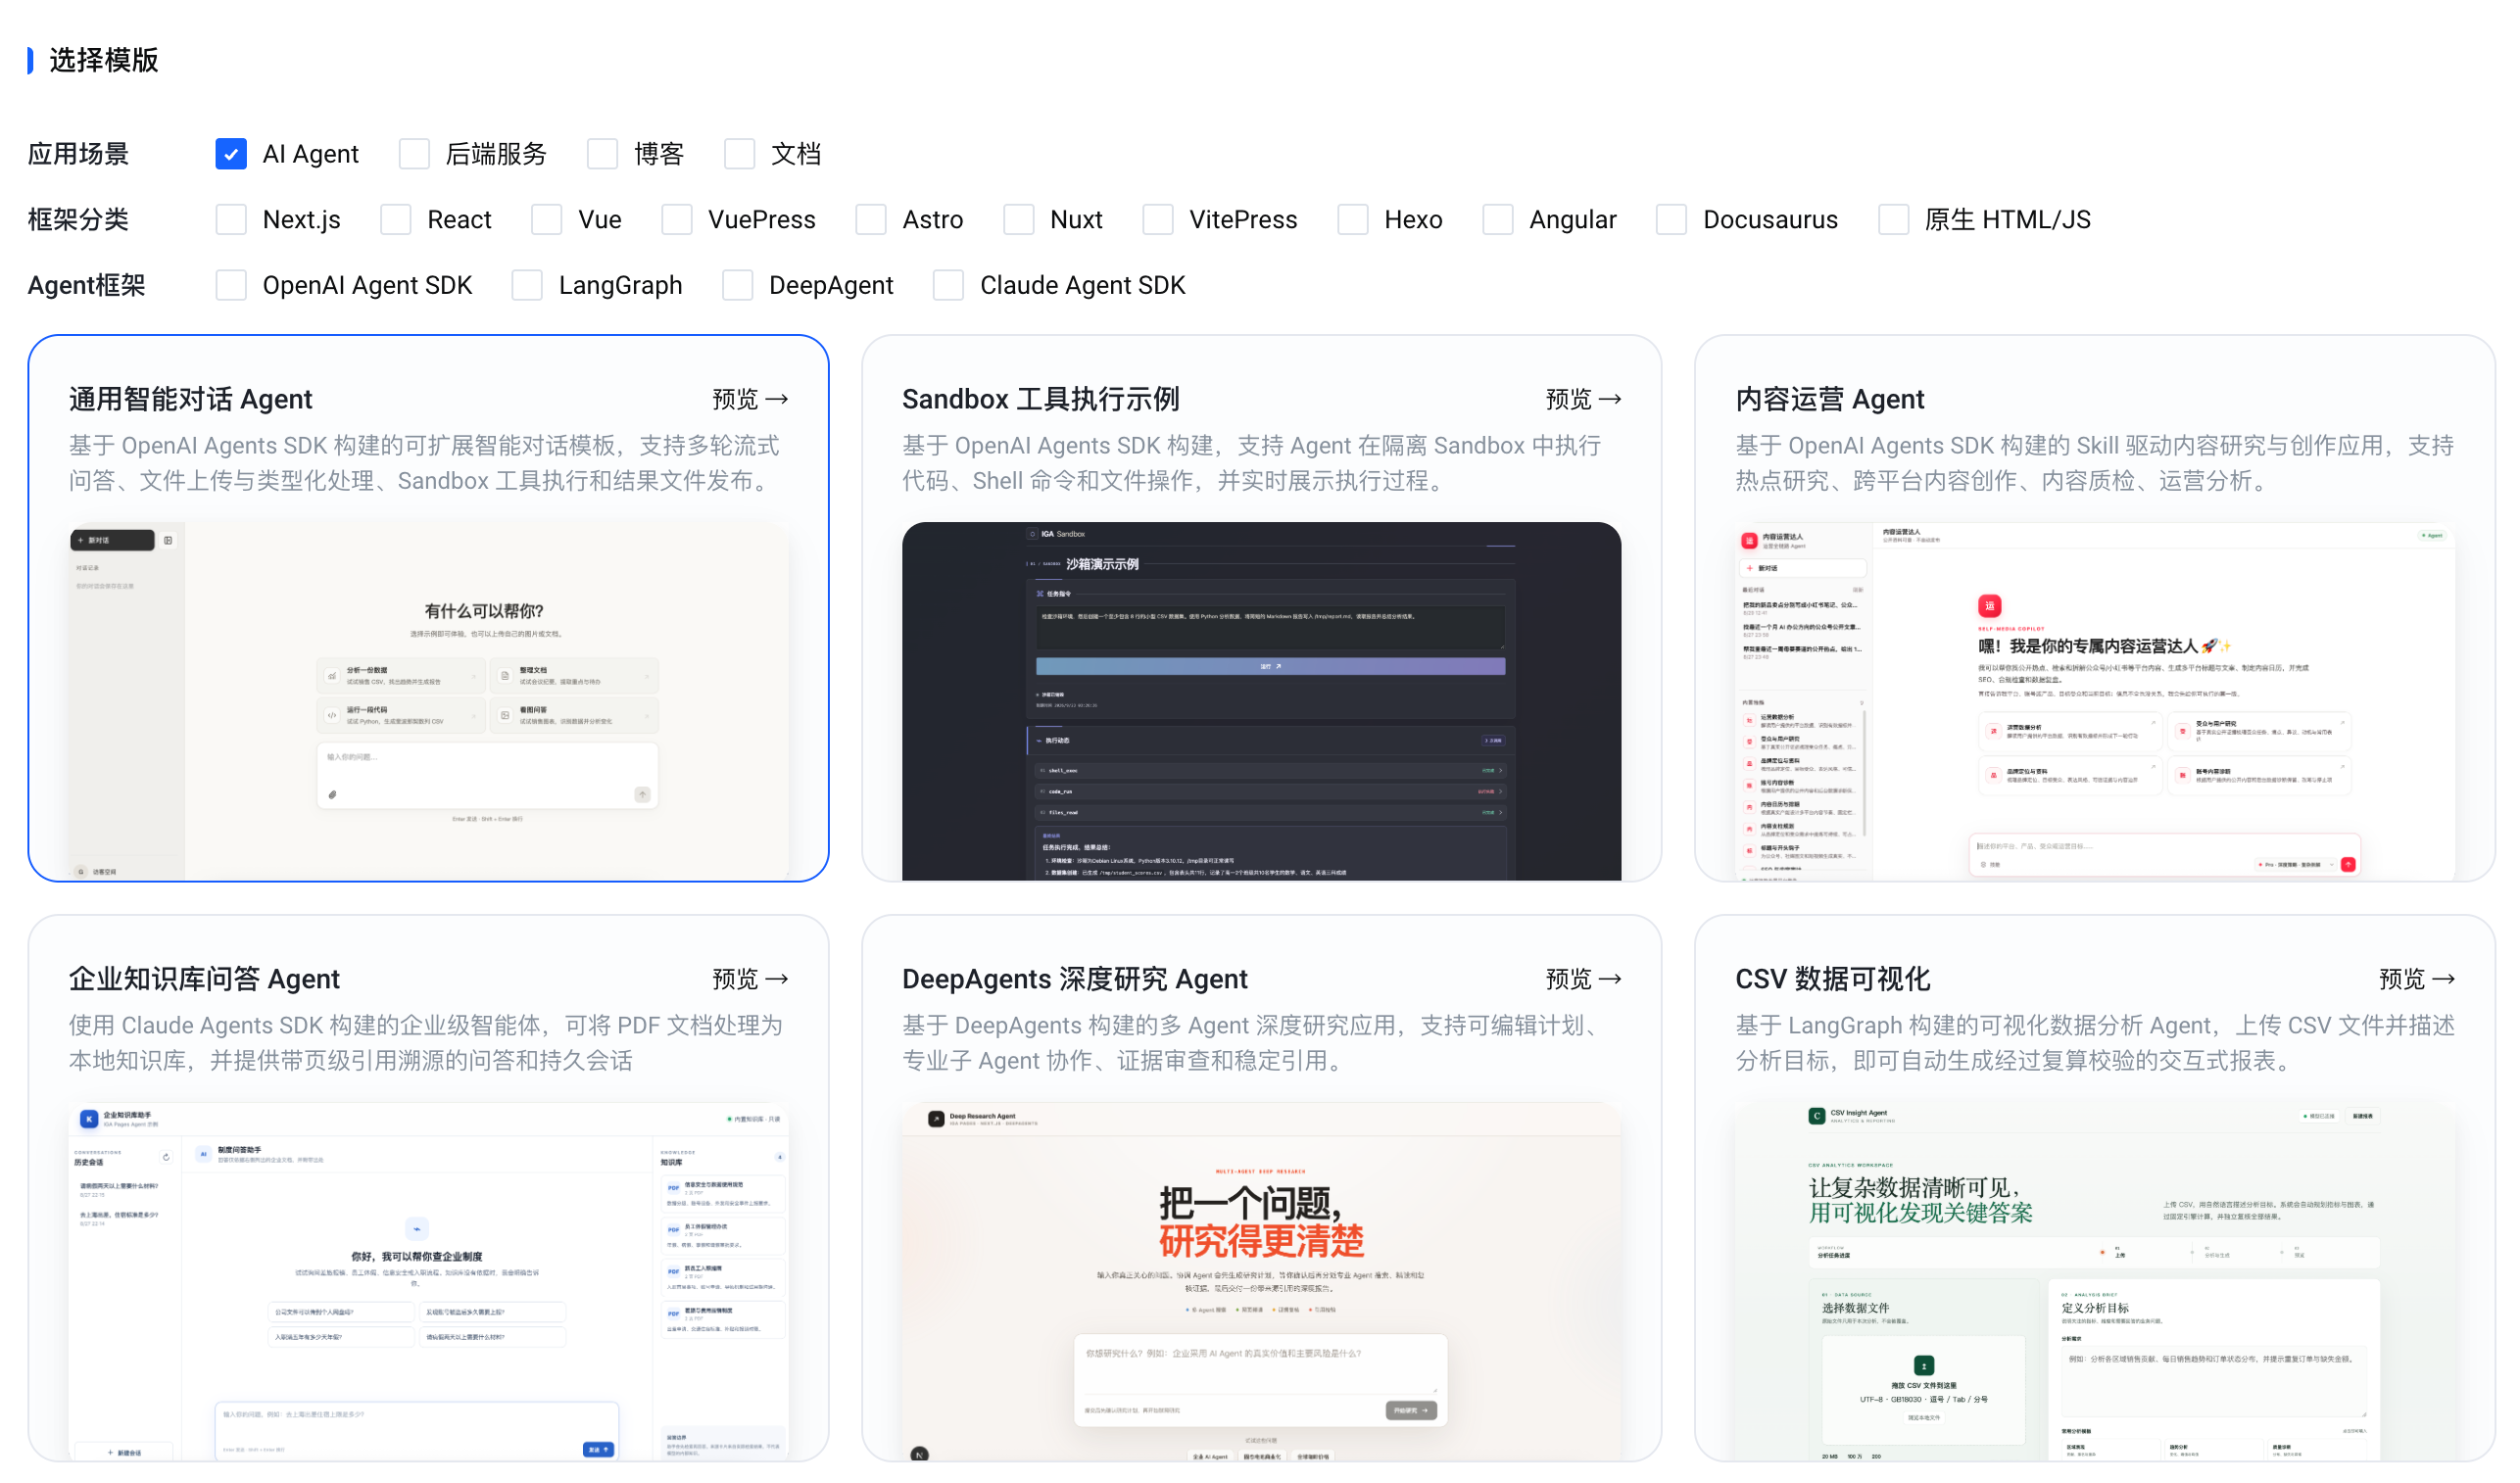
Task: Uncheck the AI Agent checkbox
Action: pos(231,154)
